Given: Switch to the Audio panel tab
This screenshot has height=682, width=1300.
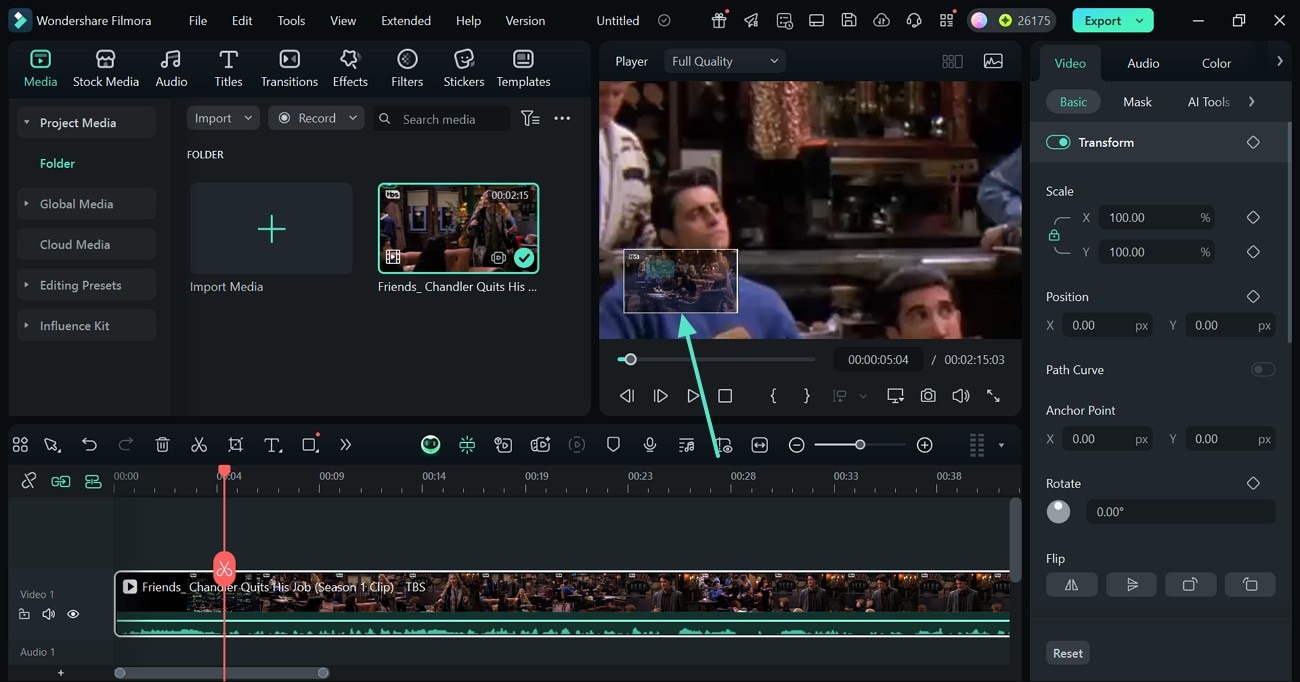Looking at the screenshot, I should tap(1142, 62).
